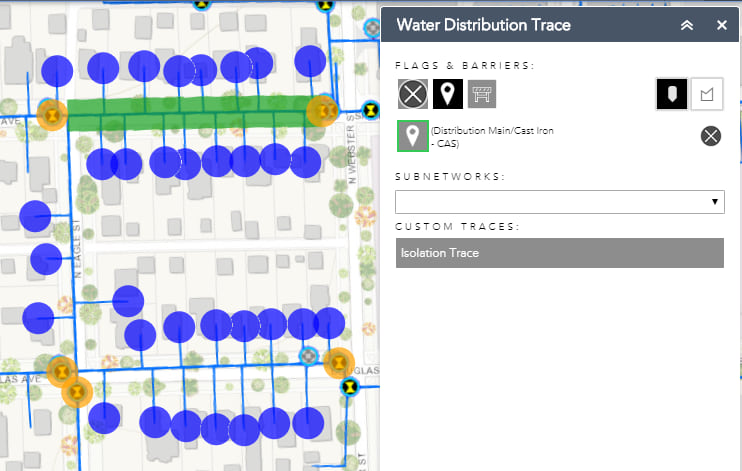Click the green-outlined Distribution Main flag icon

[412, 136]
